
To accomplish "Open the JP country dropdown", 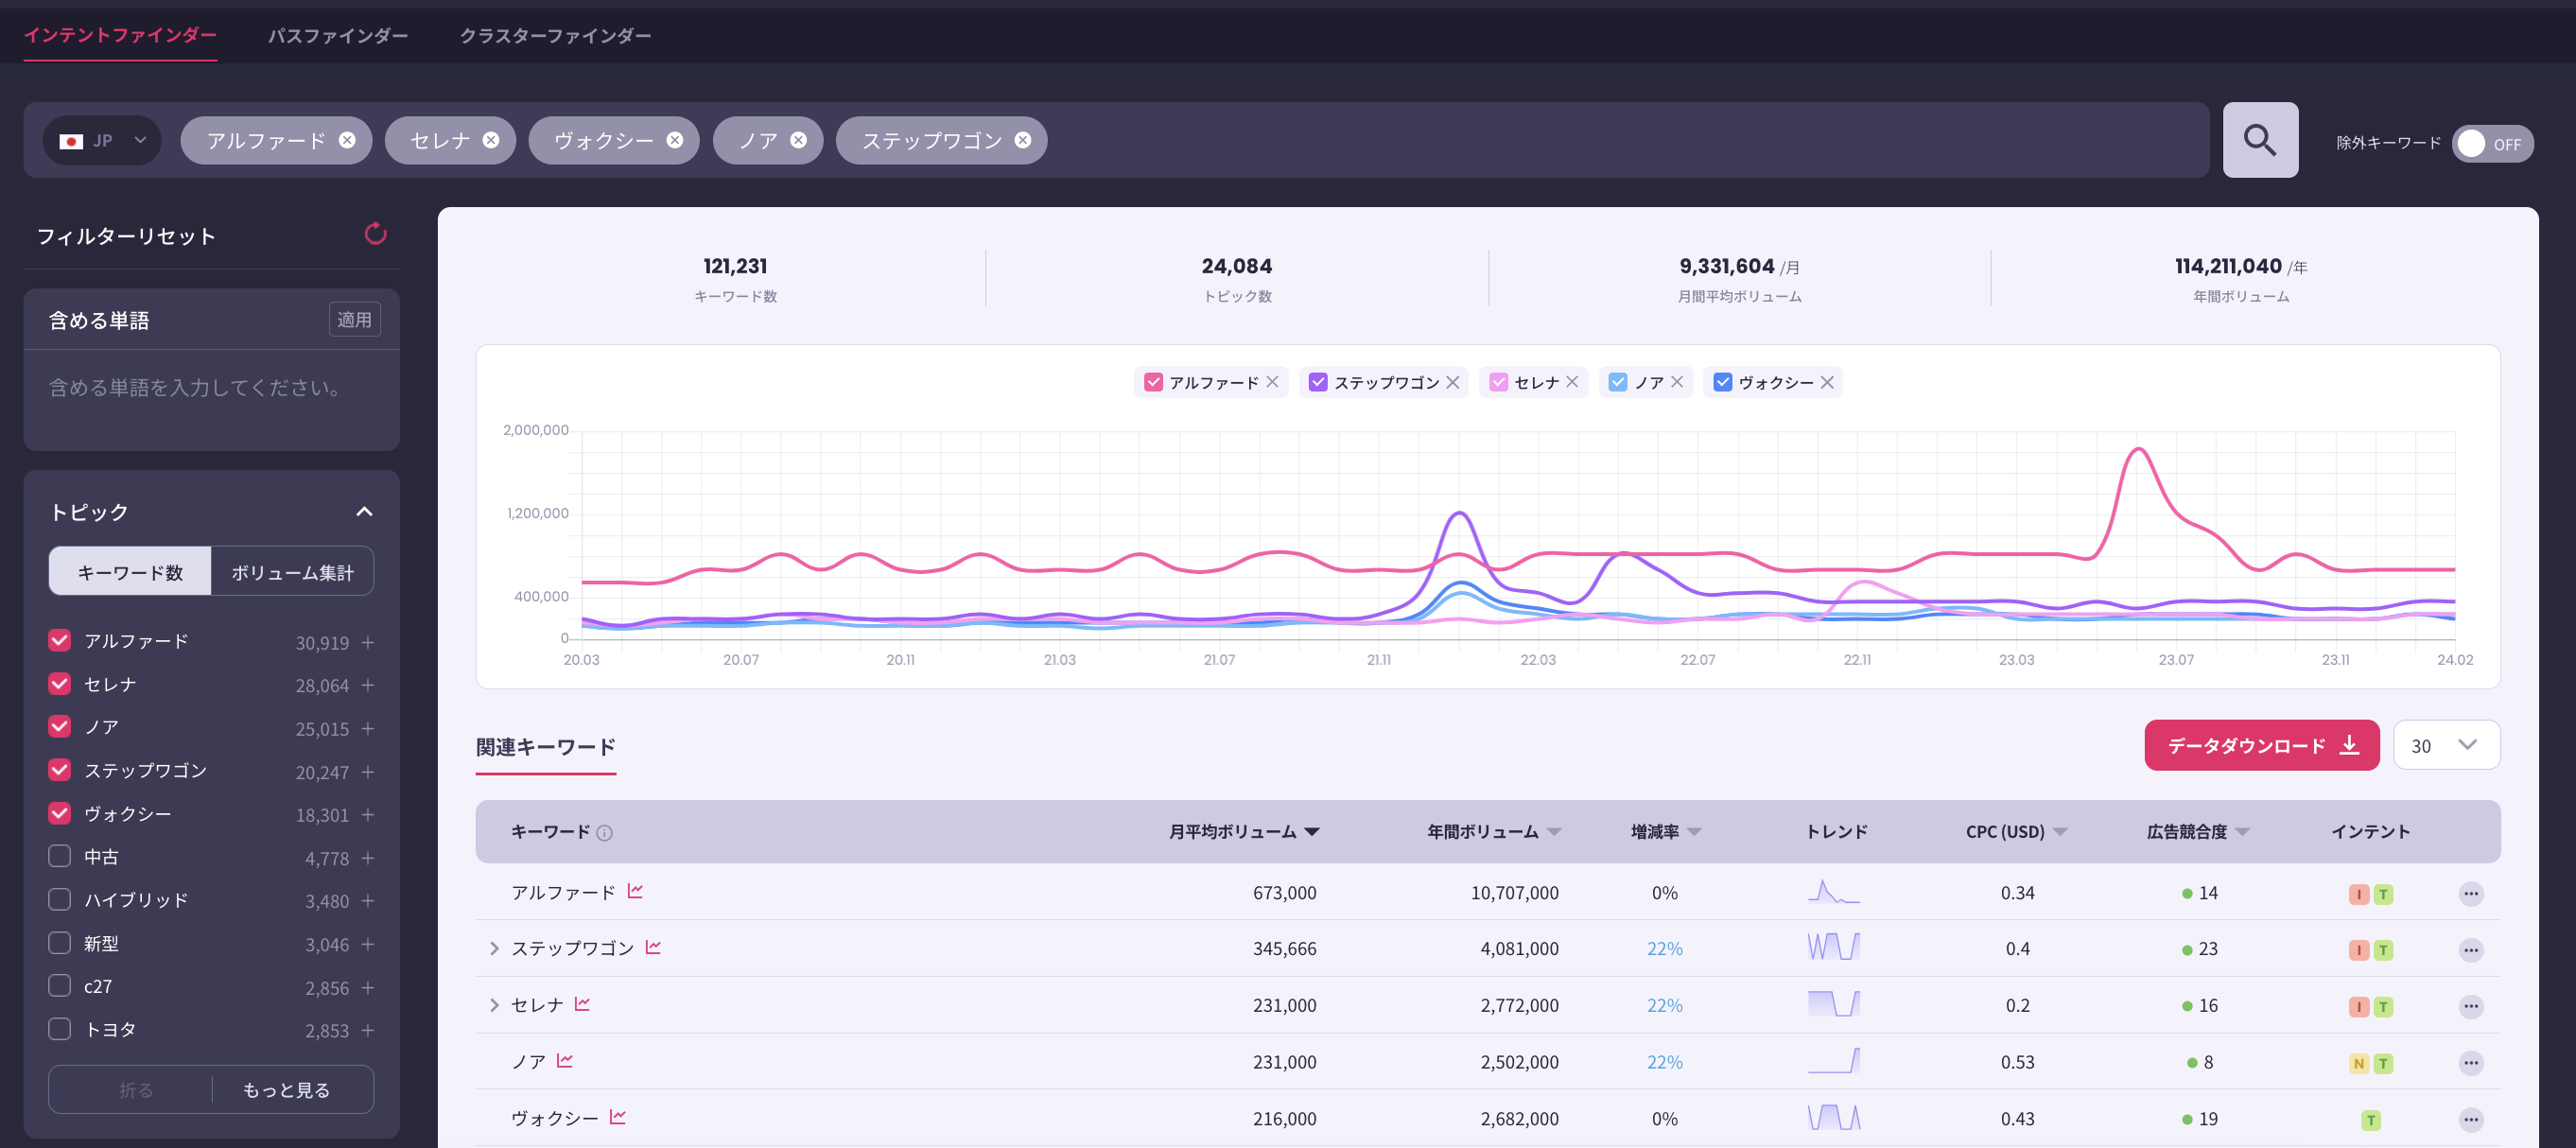I will click(102, 140).
